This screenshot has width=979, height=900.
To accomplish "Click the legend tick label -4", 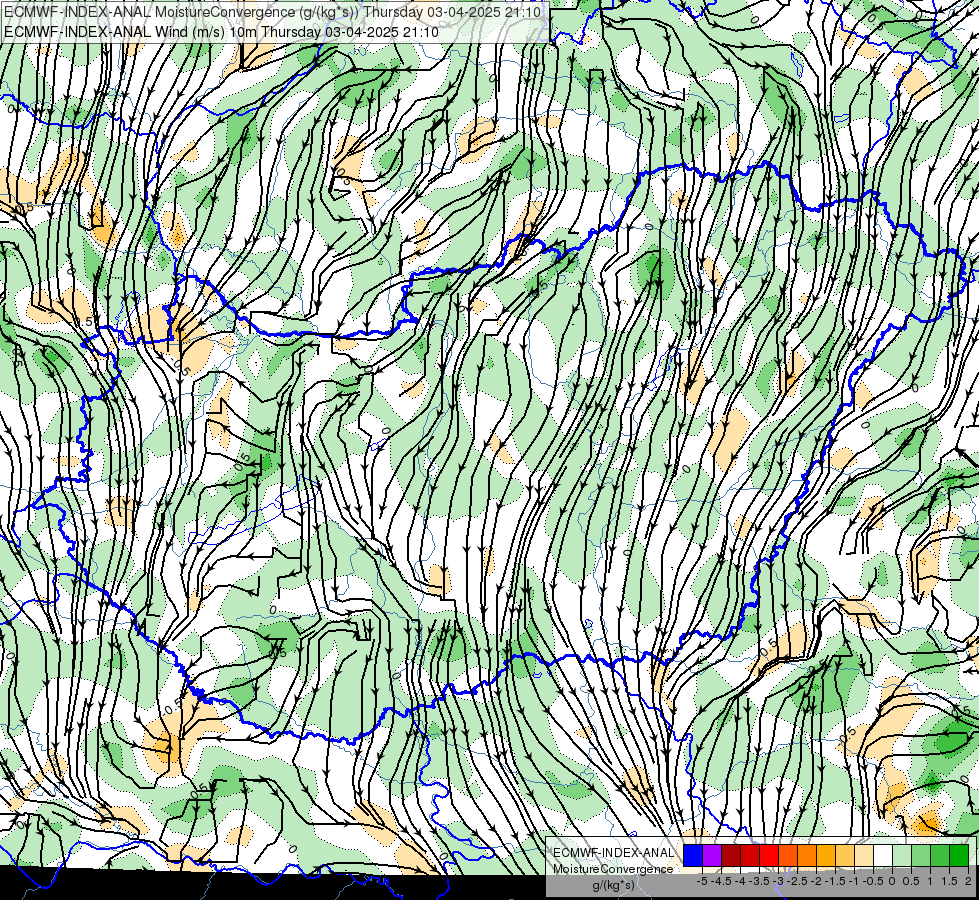I will pyautogui.click(x=740, y=881).
